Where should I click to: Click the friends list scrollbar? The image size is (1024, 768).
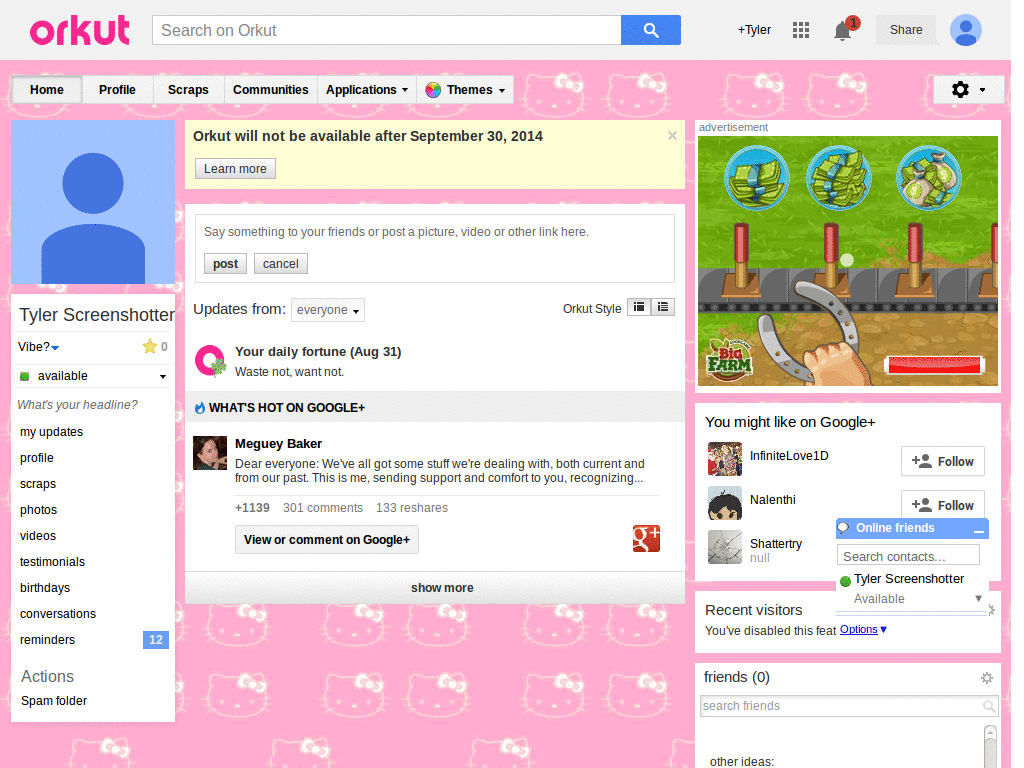point(990,746)
